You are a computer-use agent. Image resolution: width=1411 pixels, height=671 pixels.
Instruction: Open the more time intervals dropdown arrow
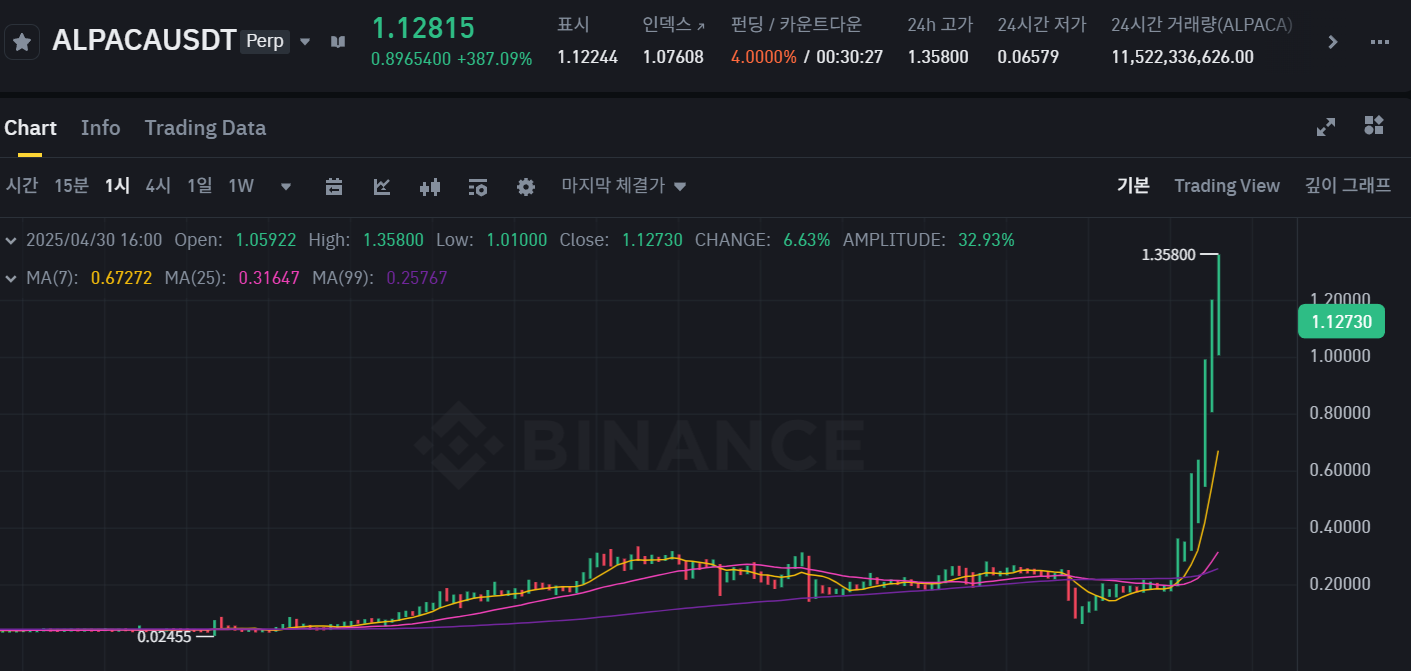286,186
